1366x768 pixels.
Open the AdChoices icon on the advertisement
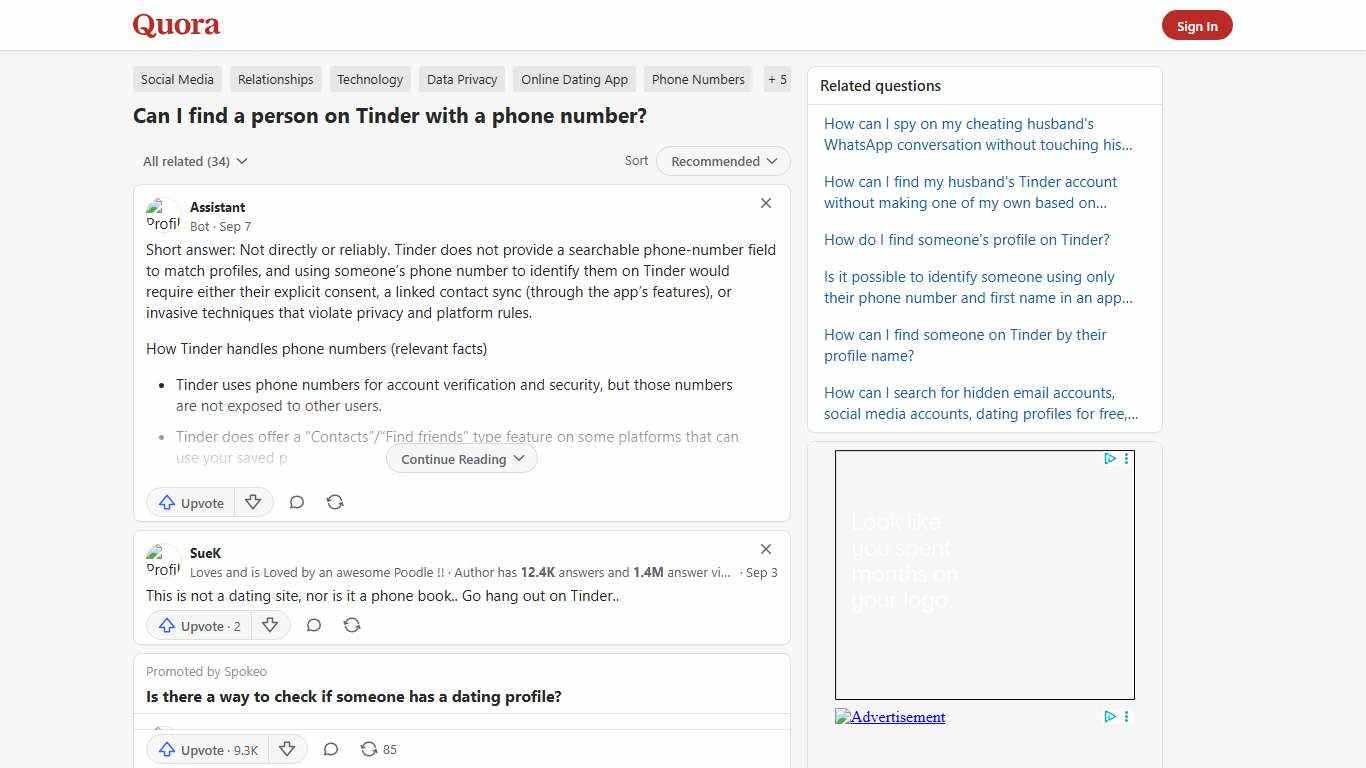tap(1110, 459)
